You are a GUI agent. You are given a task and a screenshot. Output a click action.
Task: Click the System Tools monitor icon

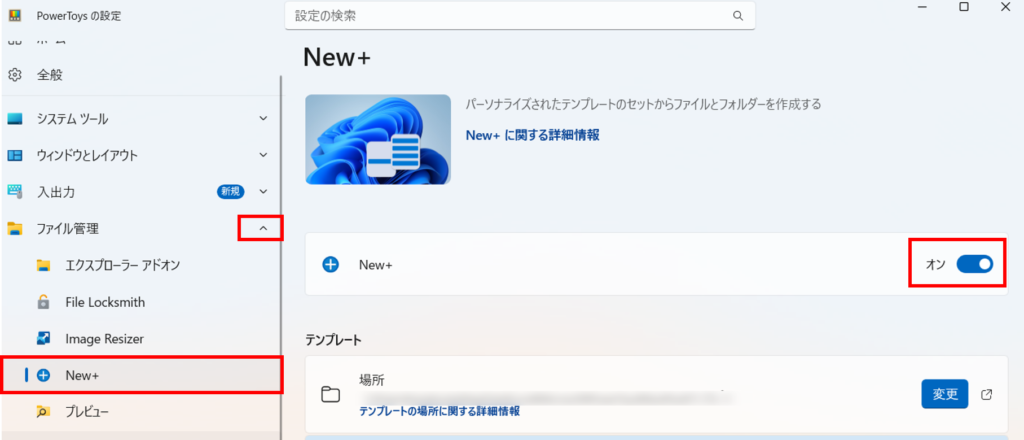click(14, 119)
